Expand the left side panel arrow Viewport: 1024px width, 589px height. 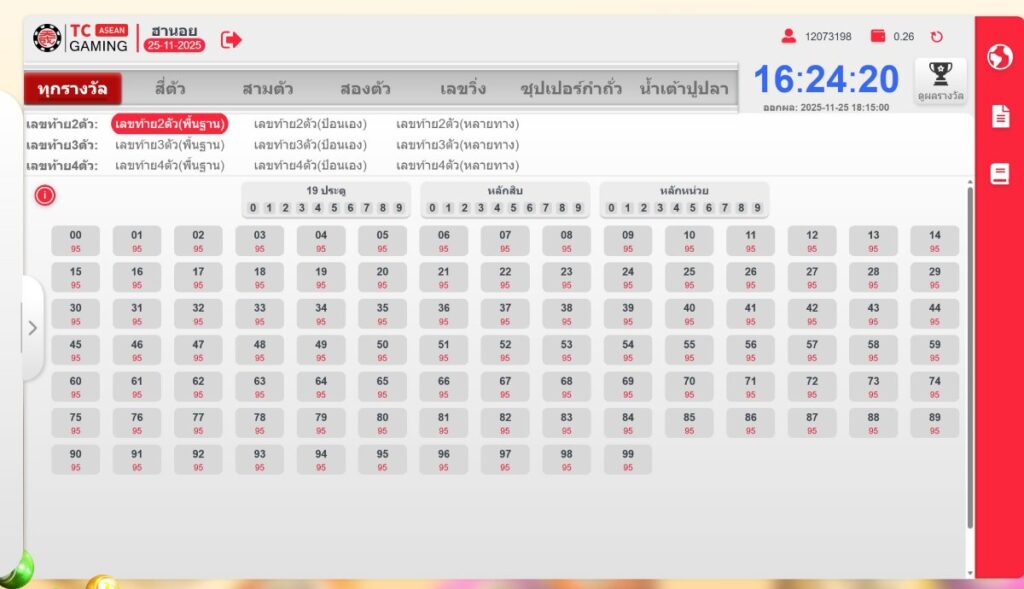coord(33,328)
